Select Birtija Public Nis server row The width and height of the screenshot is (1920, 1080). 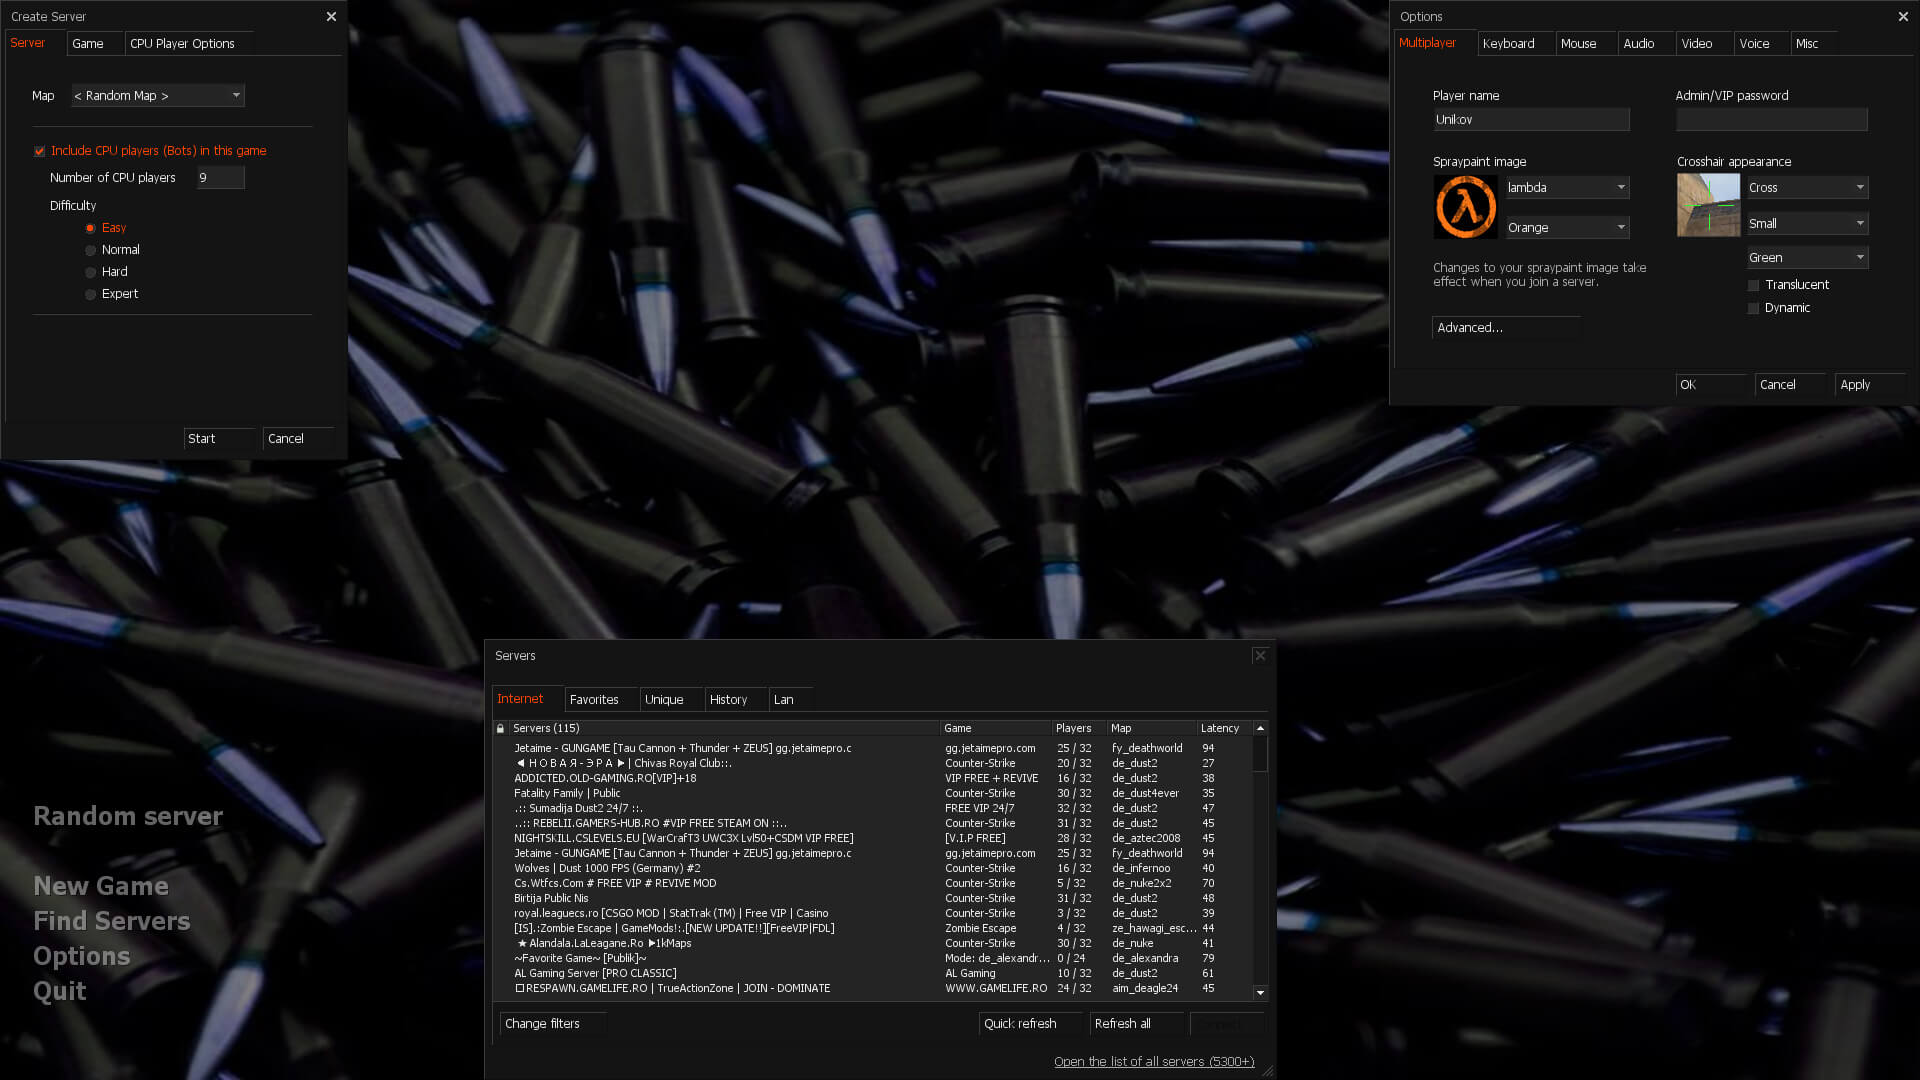pos(873,898)
